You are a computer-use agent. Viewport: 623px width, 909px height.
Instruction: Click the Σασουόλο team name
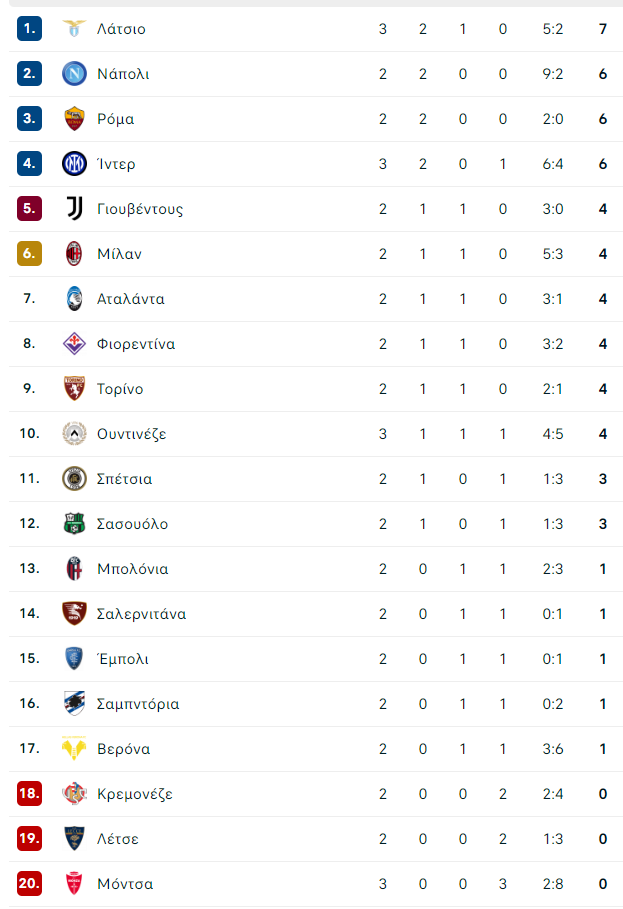pyautogui.click(x=132, y=524)
